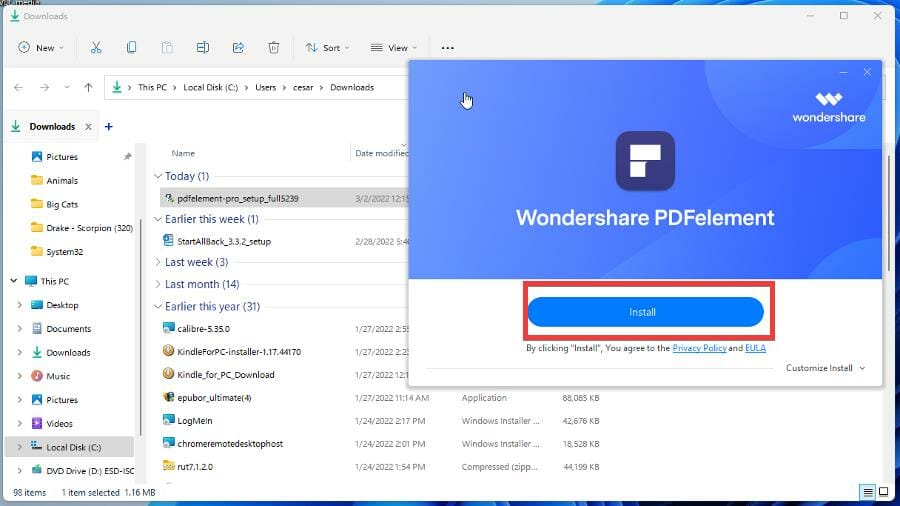Click the Name column header

coord(183,153)
